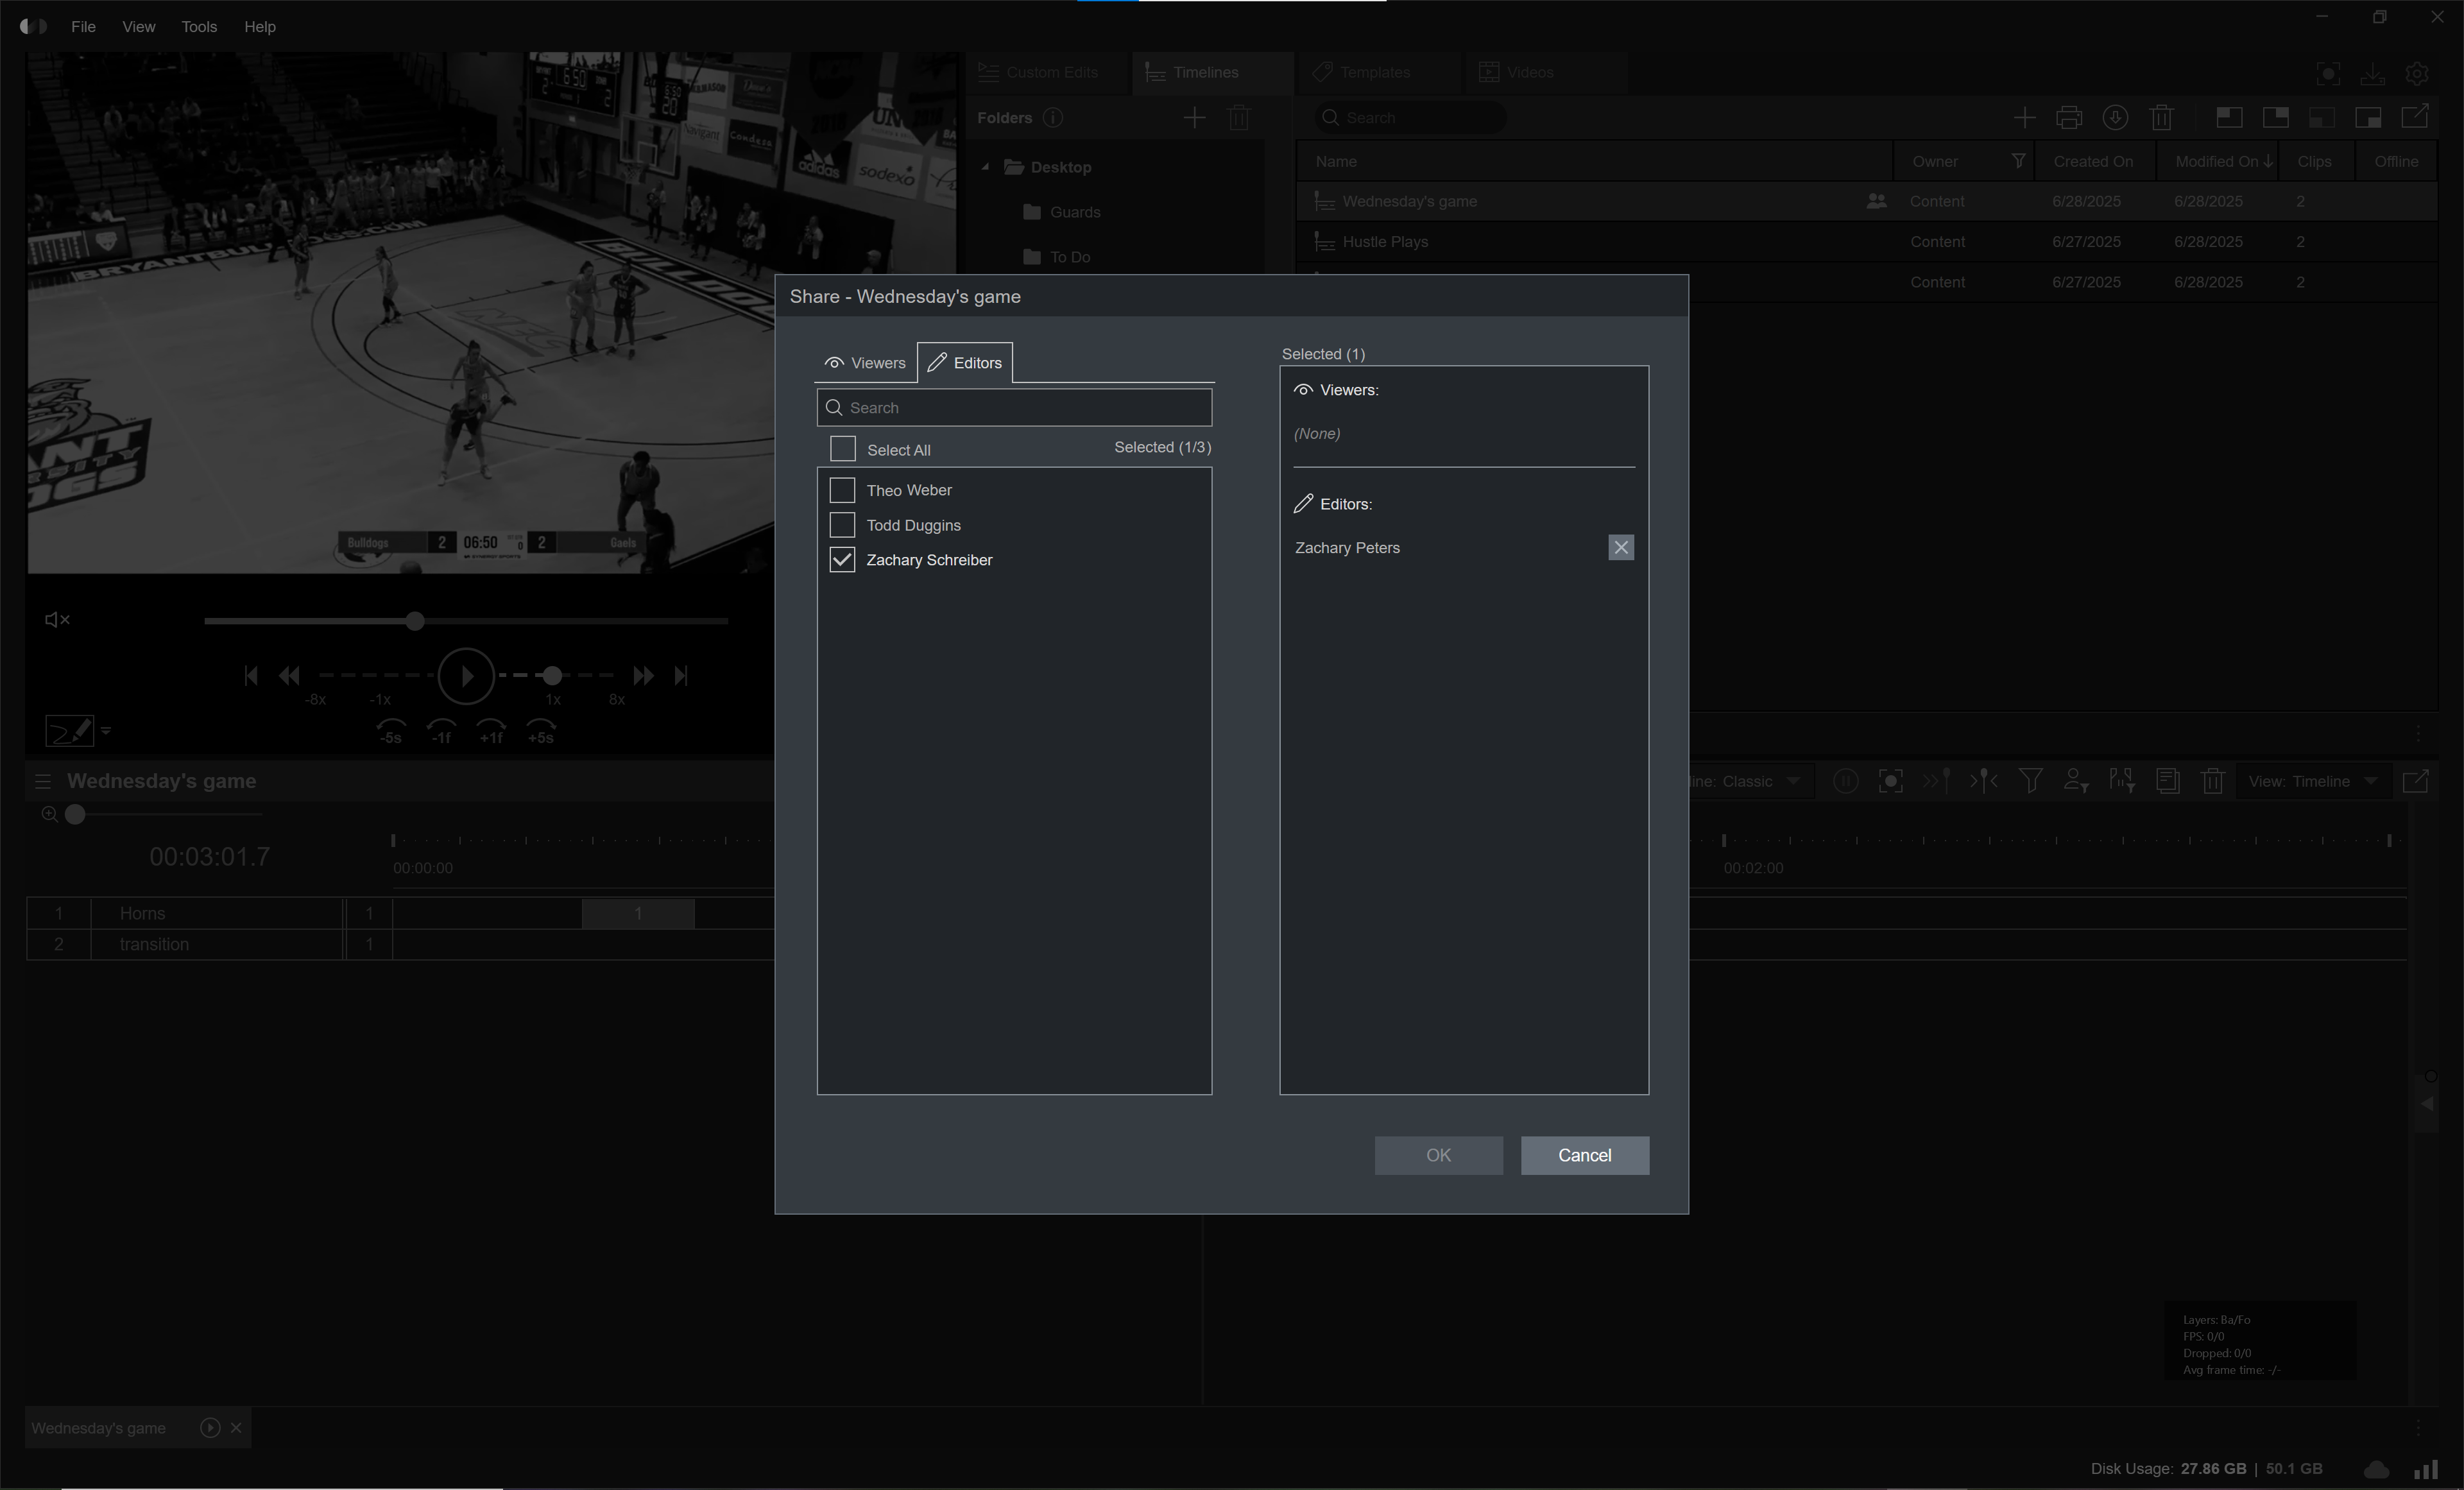The image size is (2464, 1490).
Task: Add new timeline with plus icon
Action: pyautogui.click(x=2024, y=118)
